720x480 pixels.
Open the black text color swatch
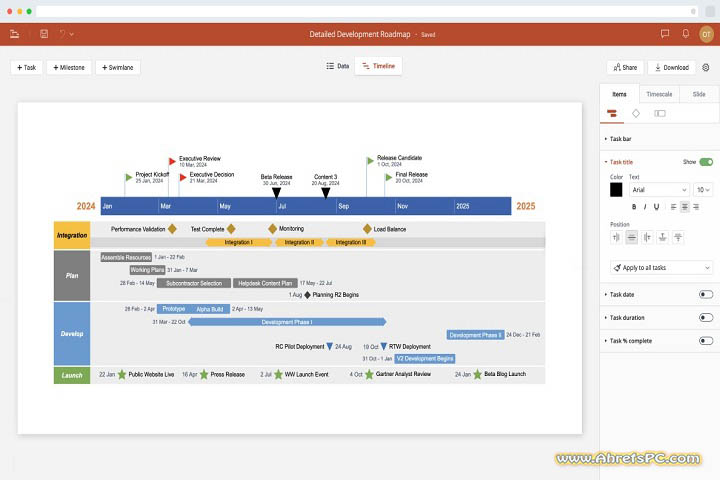coord(616,190)
